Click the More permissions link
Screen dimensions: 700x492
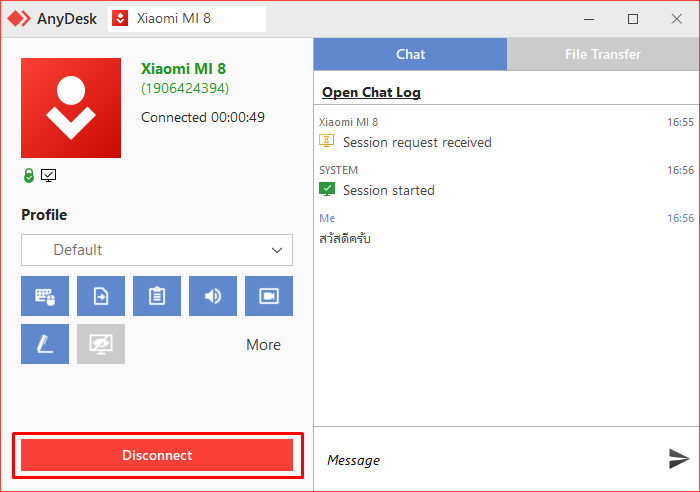click(263, 345)
